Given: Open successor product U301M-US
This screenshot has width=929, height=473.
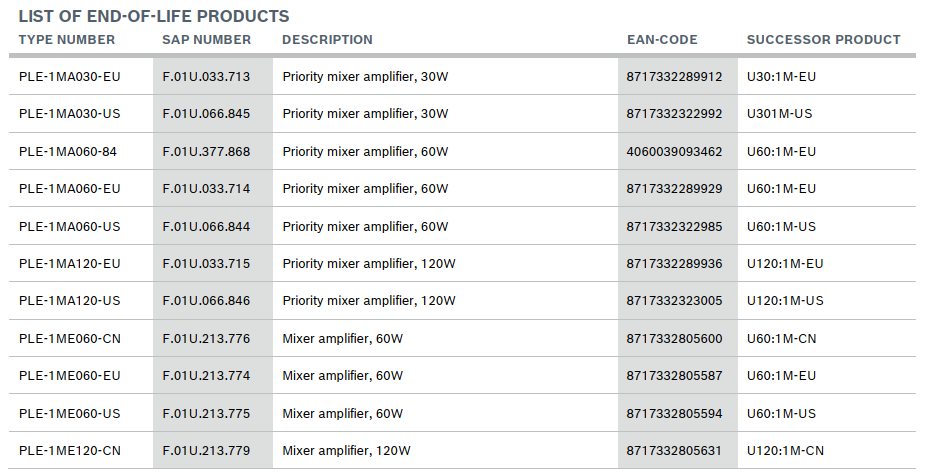Looking at the screenshot, I should [780, 114].
